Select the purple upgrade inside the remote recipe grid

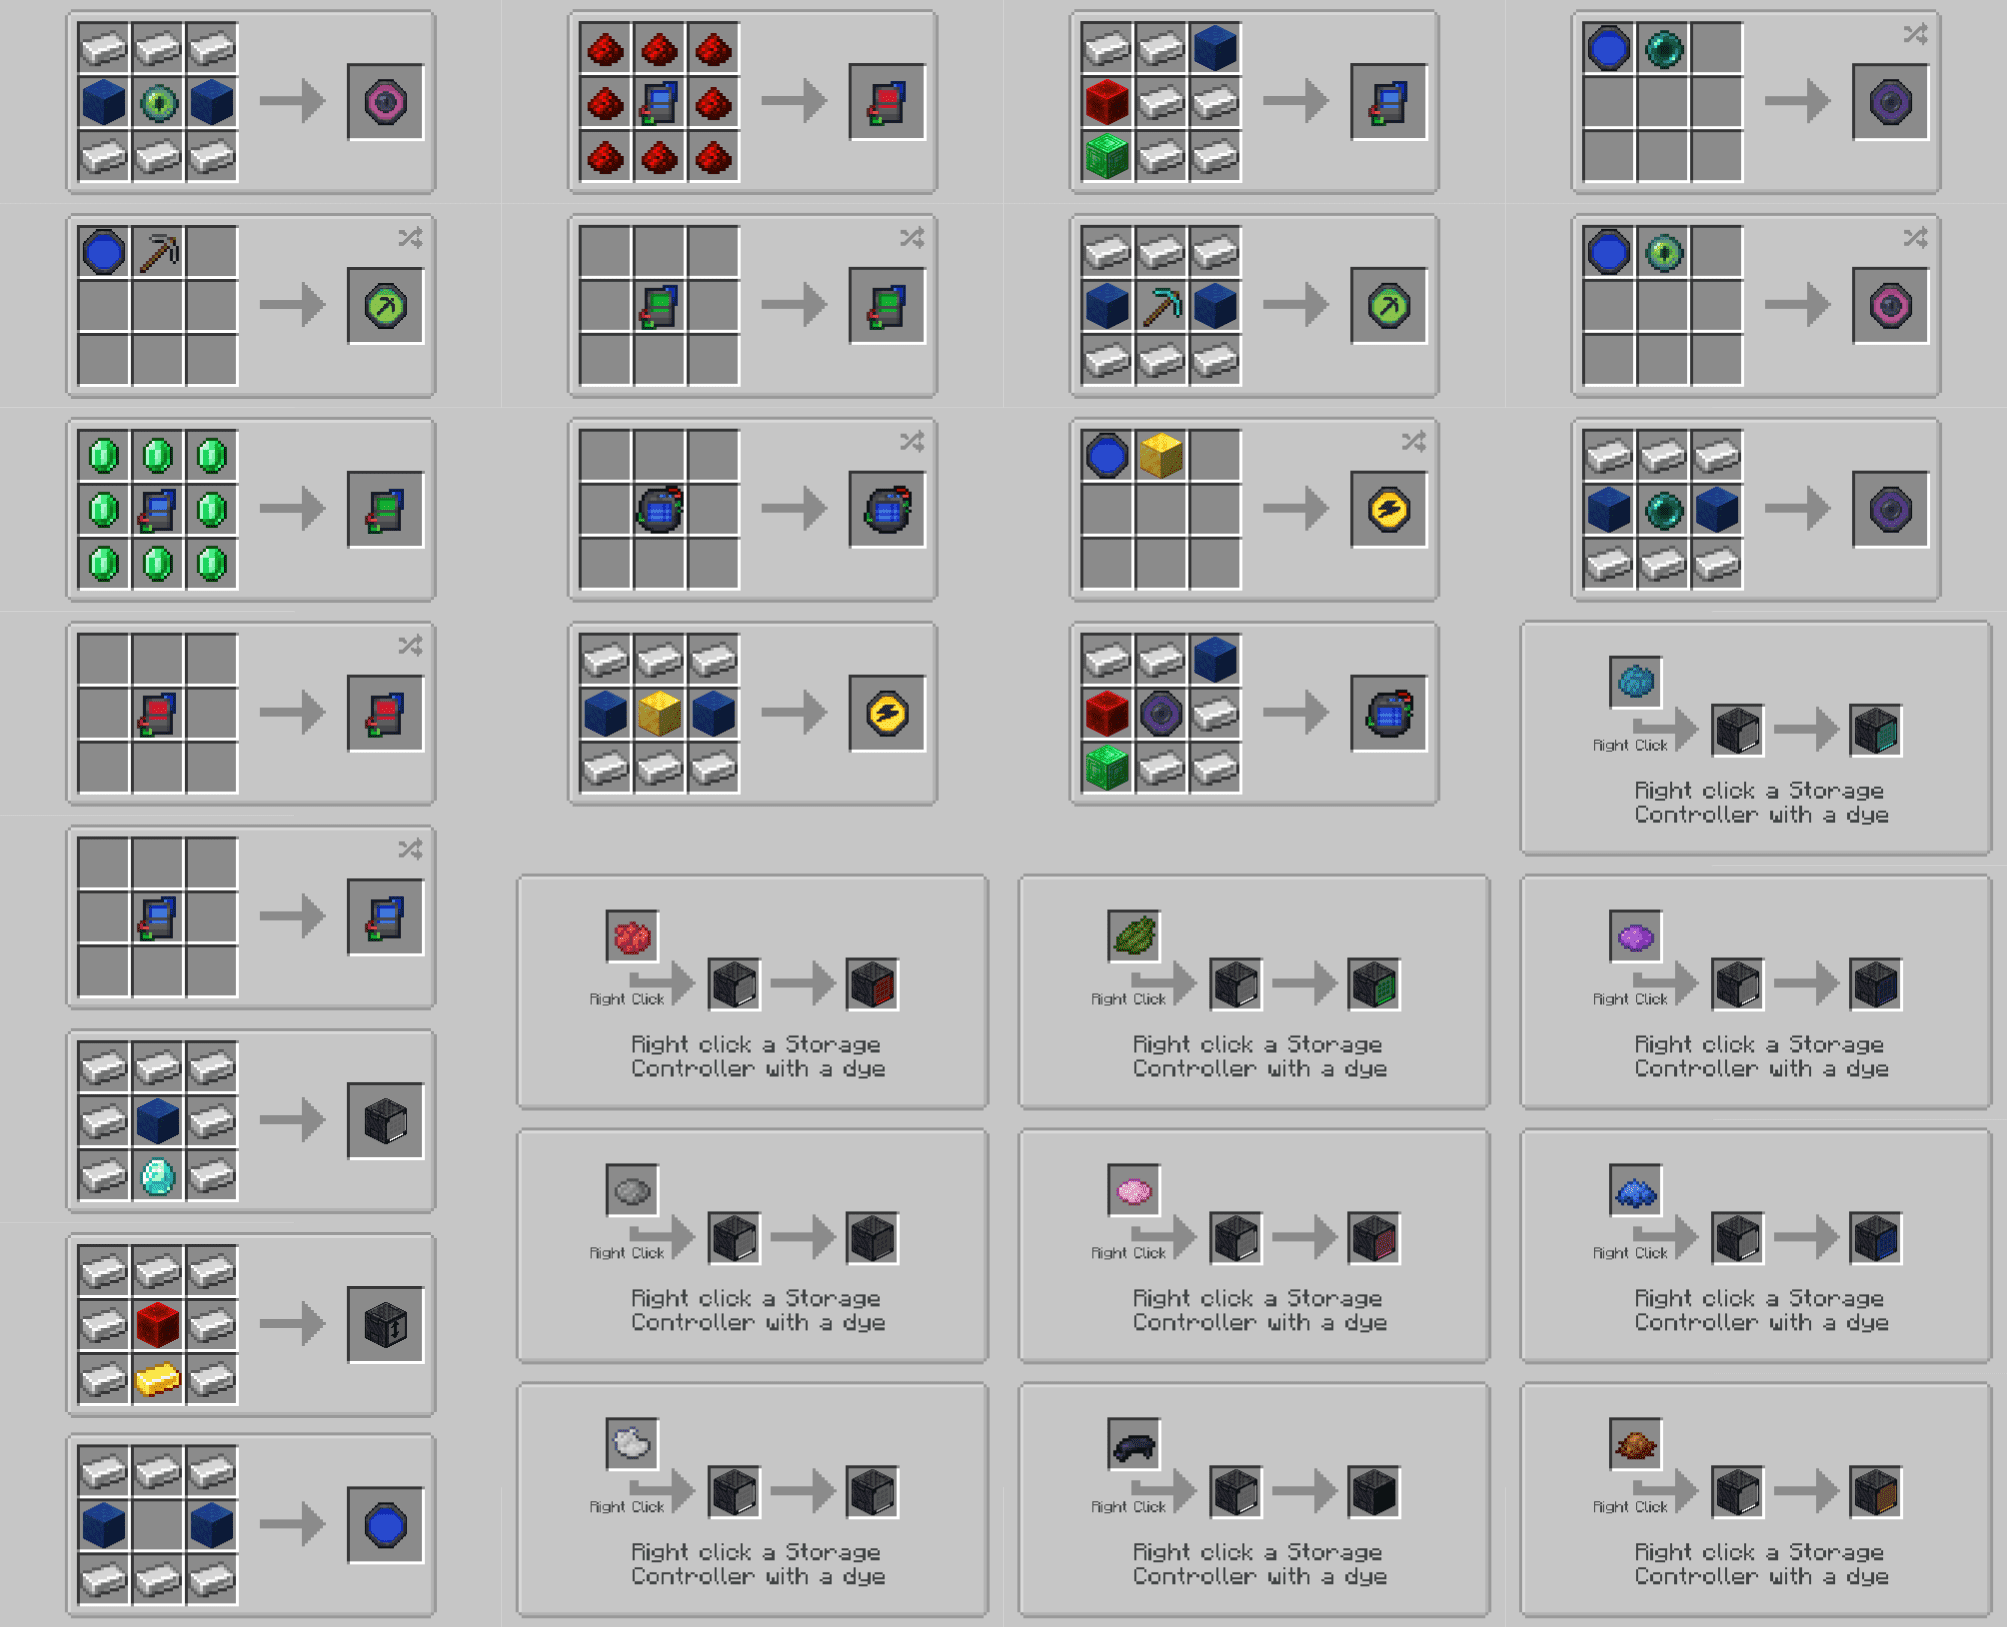click(x=1161, y=714)
